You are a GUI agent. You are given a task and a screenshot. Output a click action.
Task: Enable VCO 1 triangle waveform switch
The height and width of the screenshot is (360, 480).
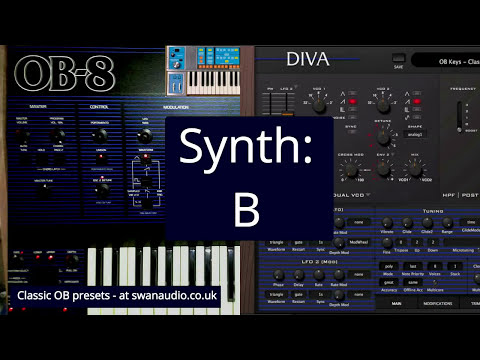[352, 93]
